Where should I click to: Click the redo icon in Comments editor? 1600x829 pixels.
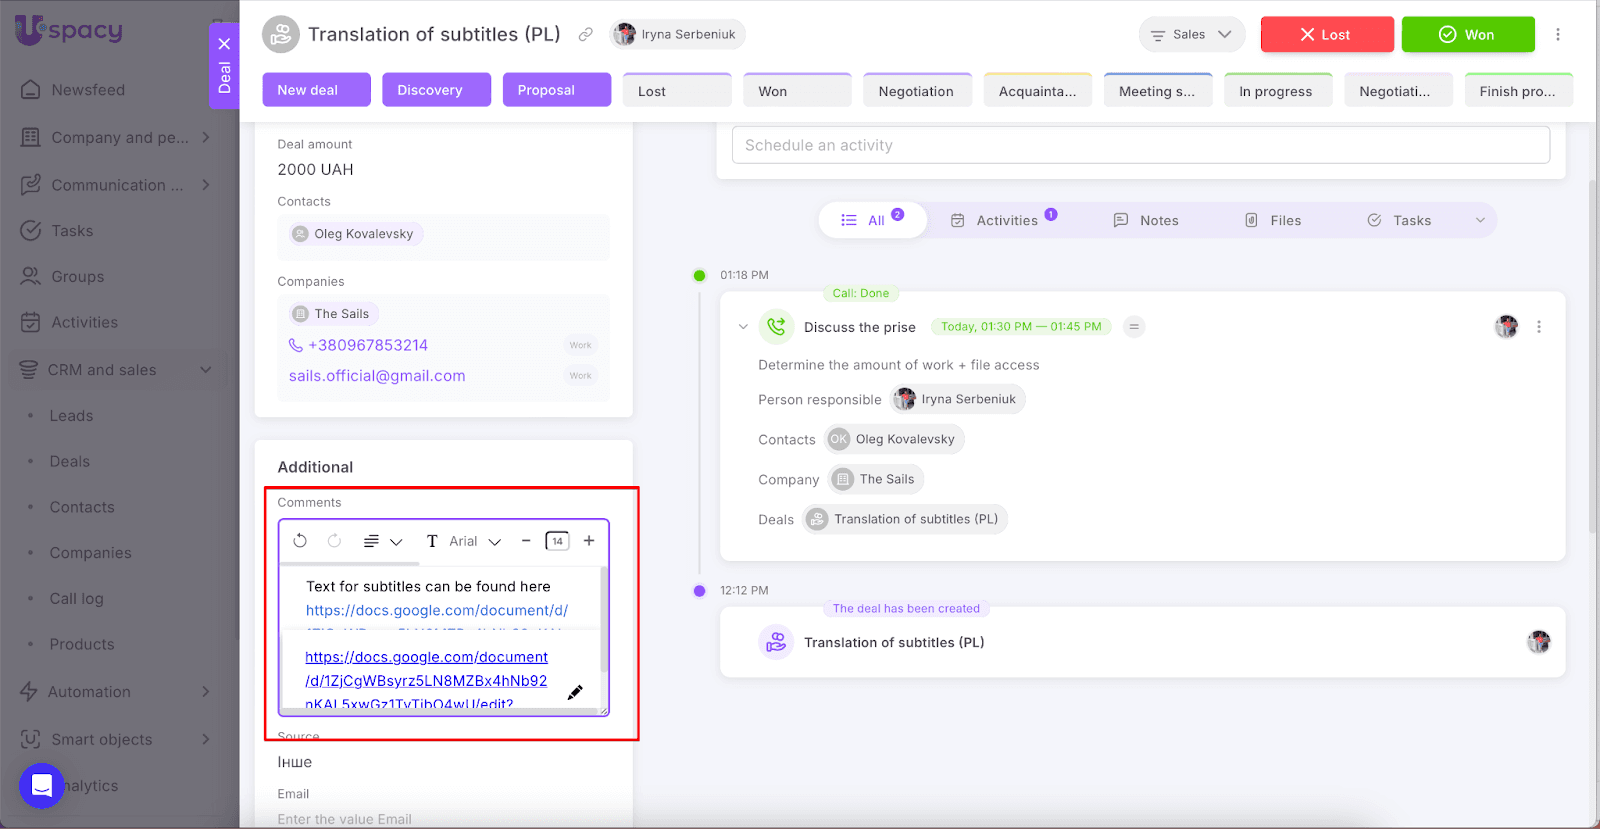coord(334,541)
